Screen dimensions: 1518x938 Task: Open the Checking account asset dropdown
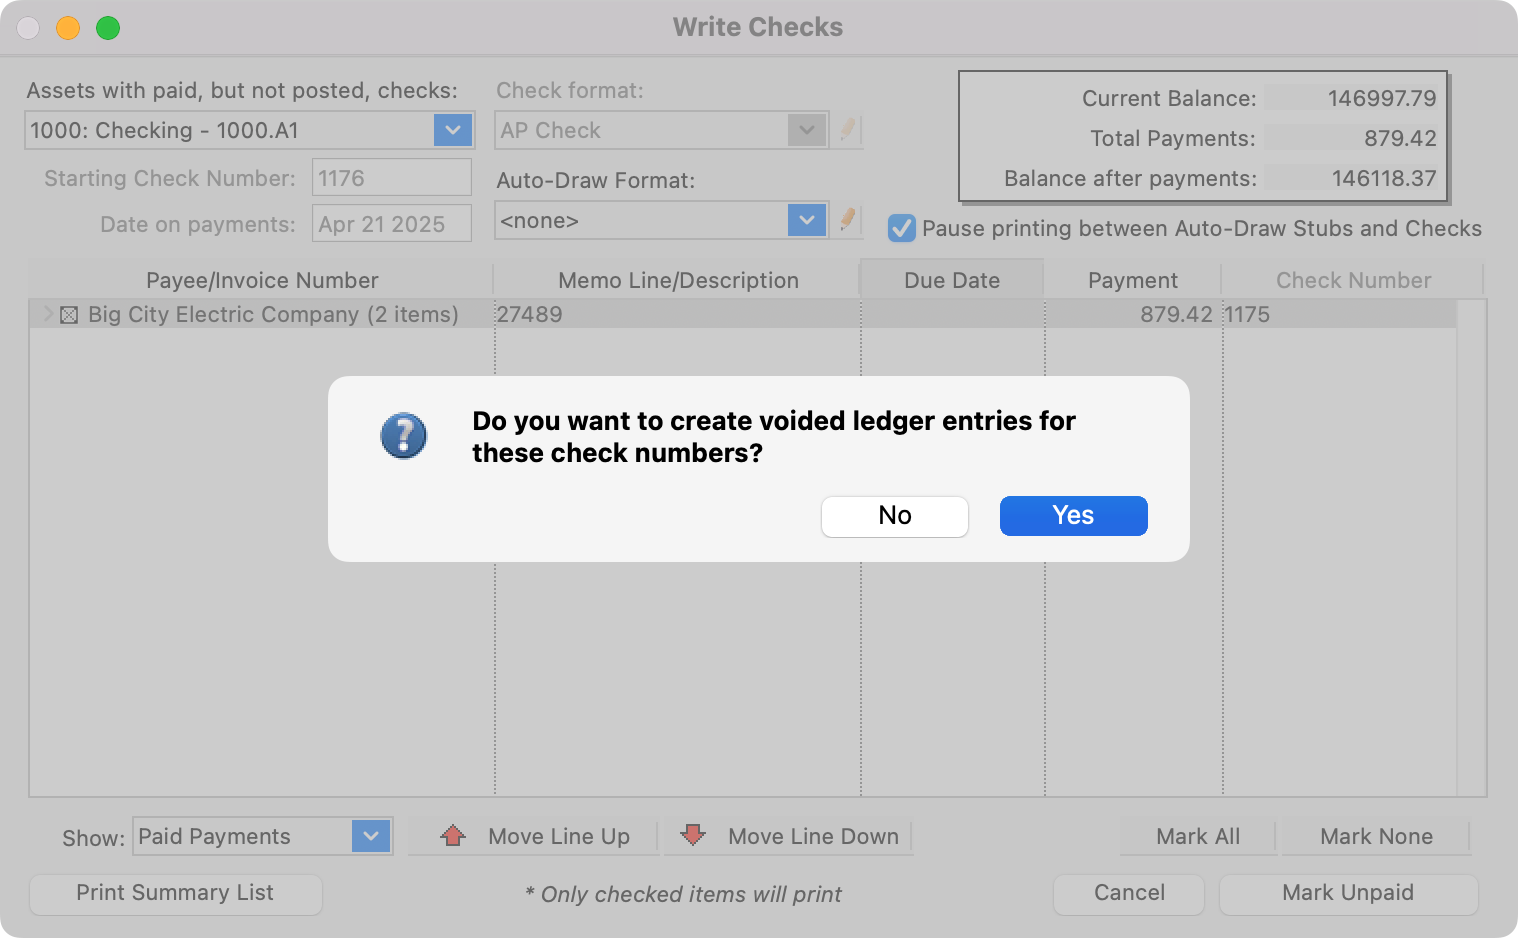click(453, 130)
